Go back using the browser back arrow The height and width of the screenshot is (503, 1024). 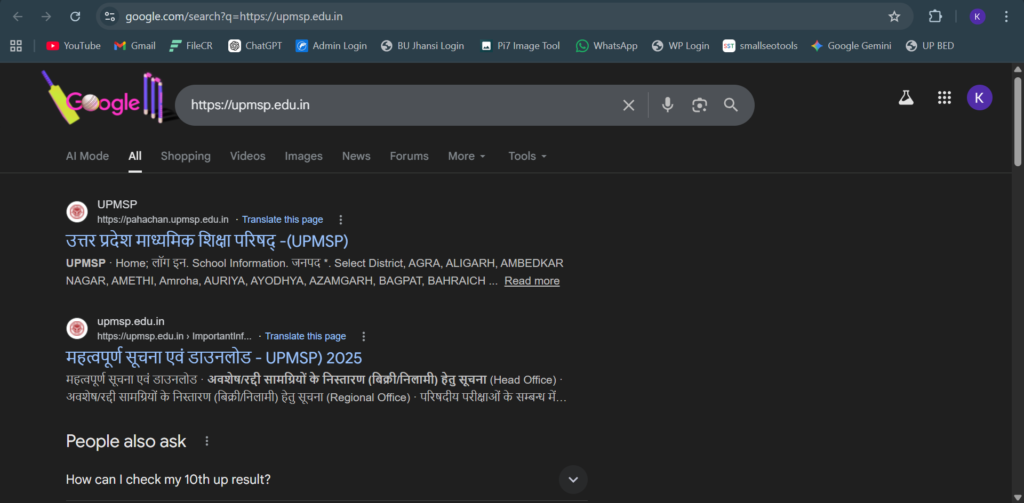18,17
